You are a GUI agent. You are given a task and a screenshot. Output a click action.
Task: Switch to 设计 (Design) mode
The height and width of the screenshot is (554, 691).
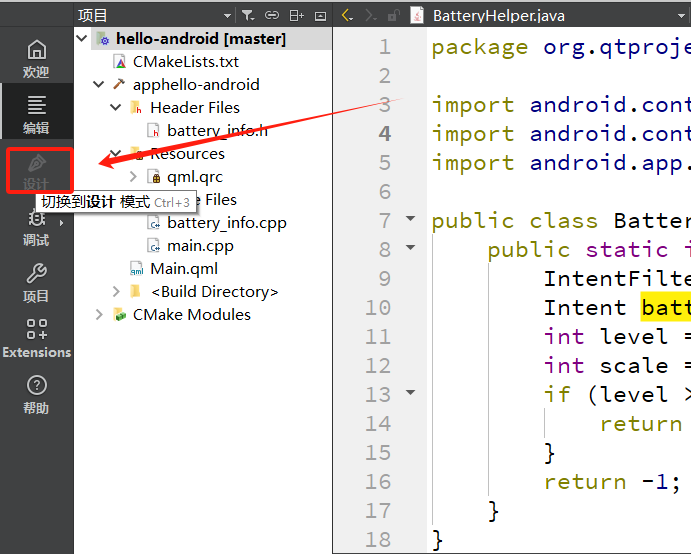tap(37, 171)
